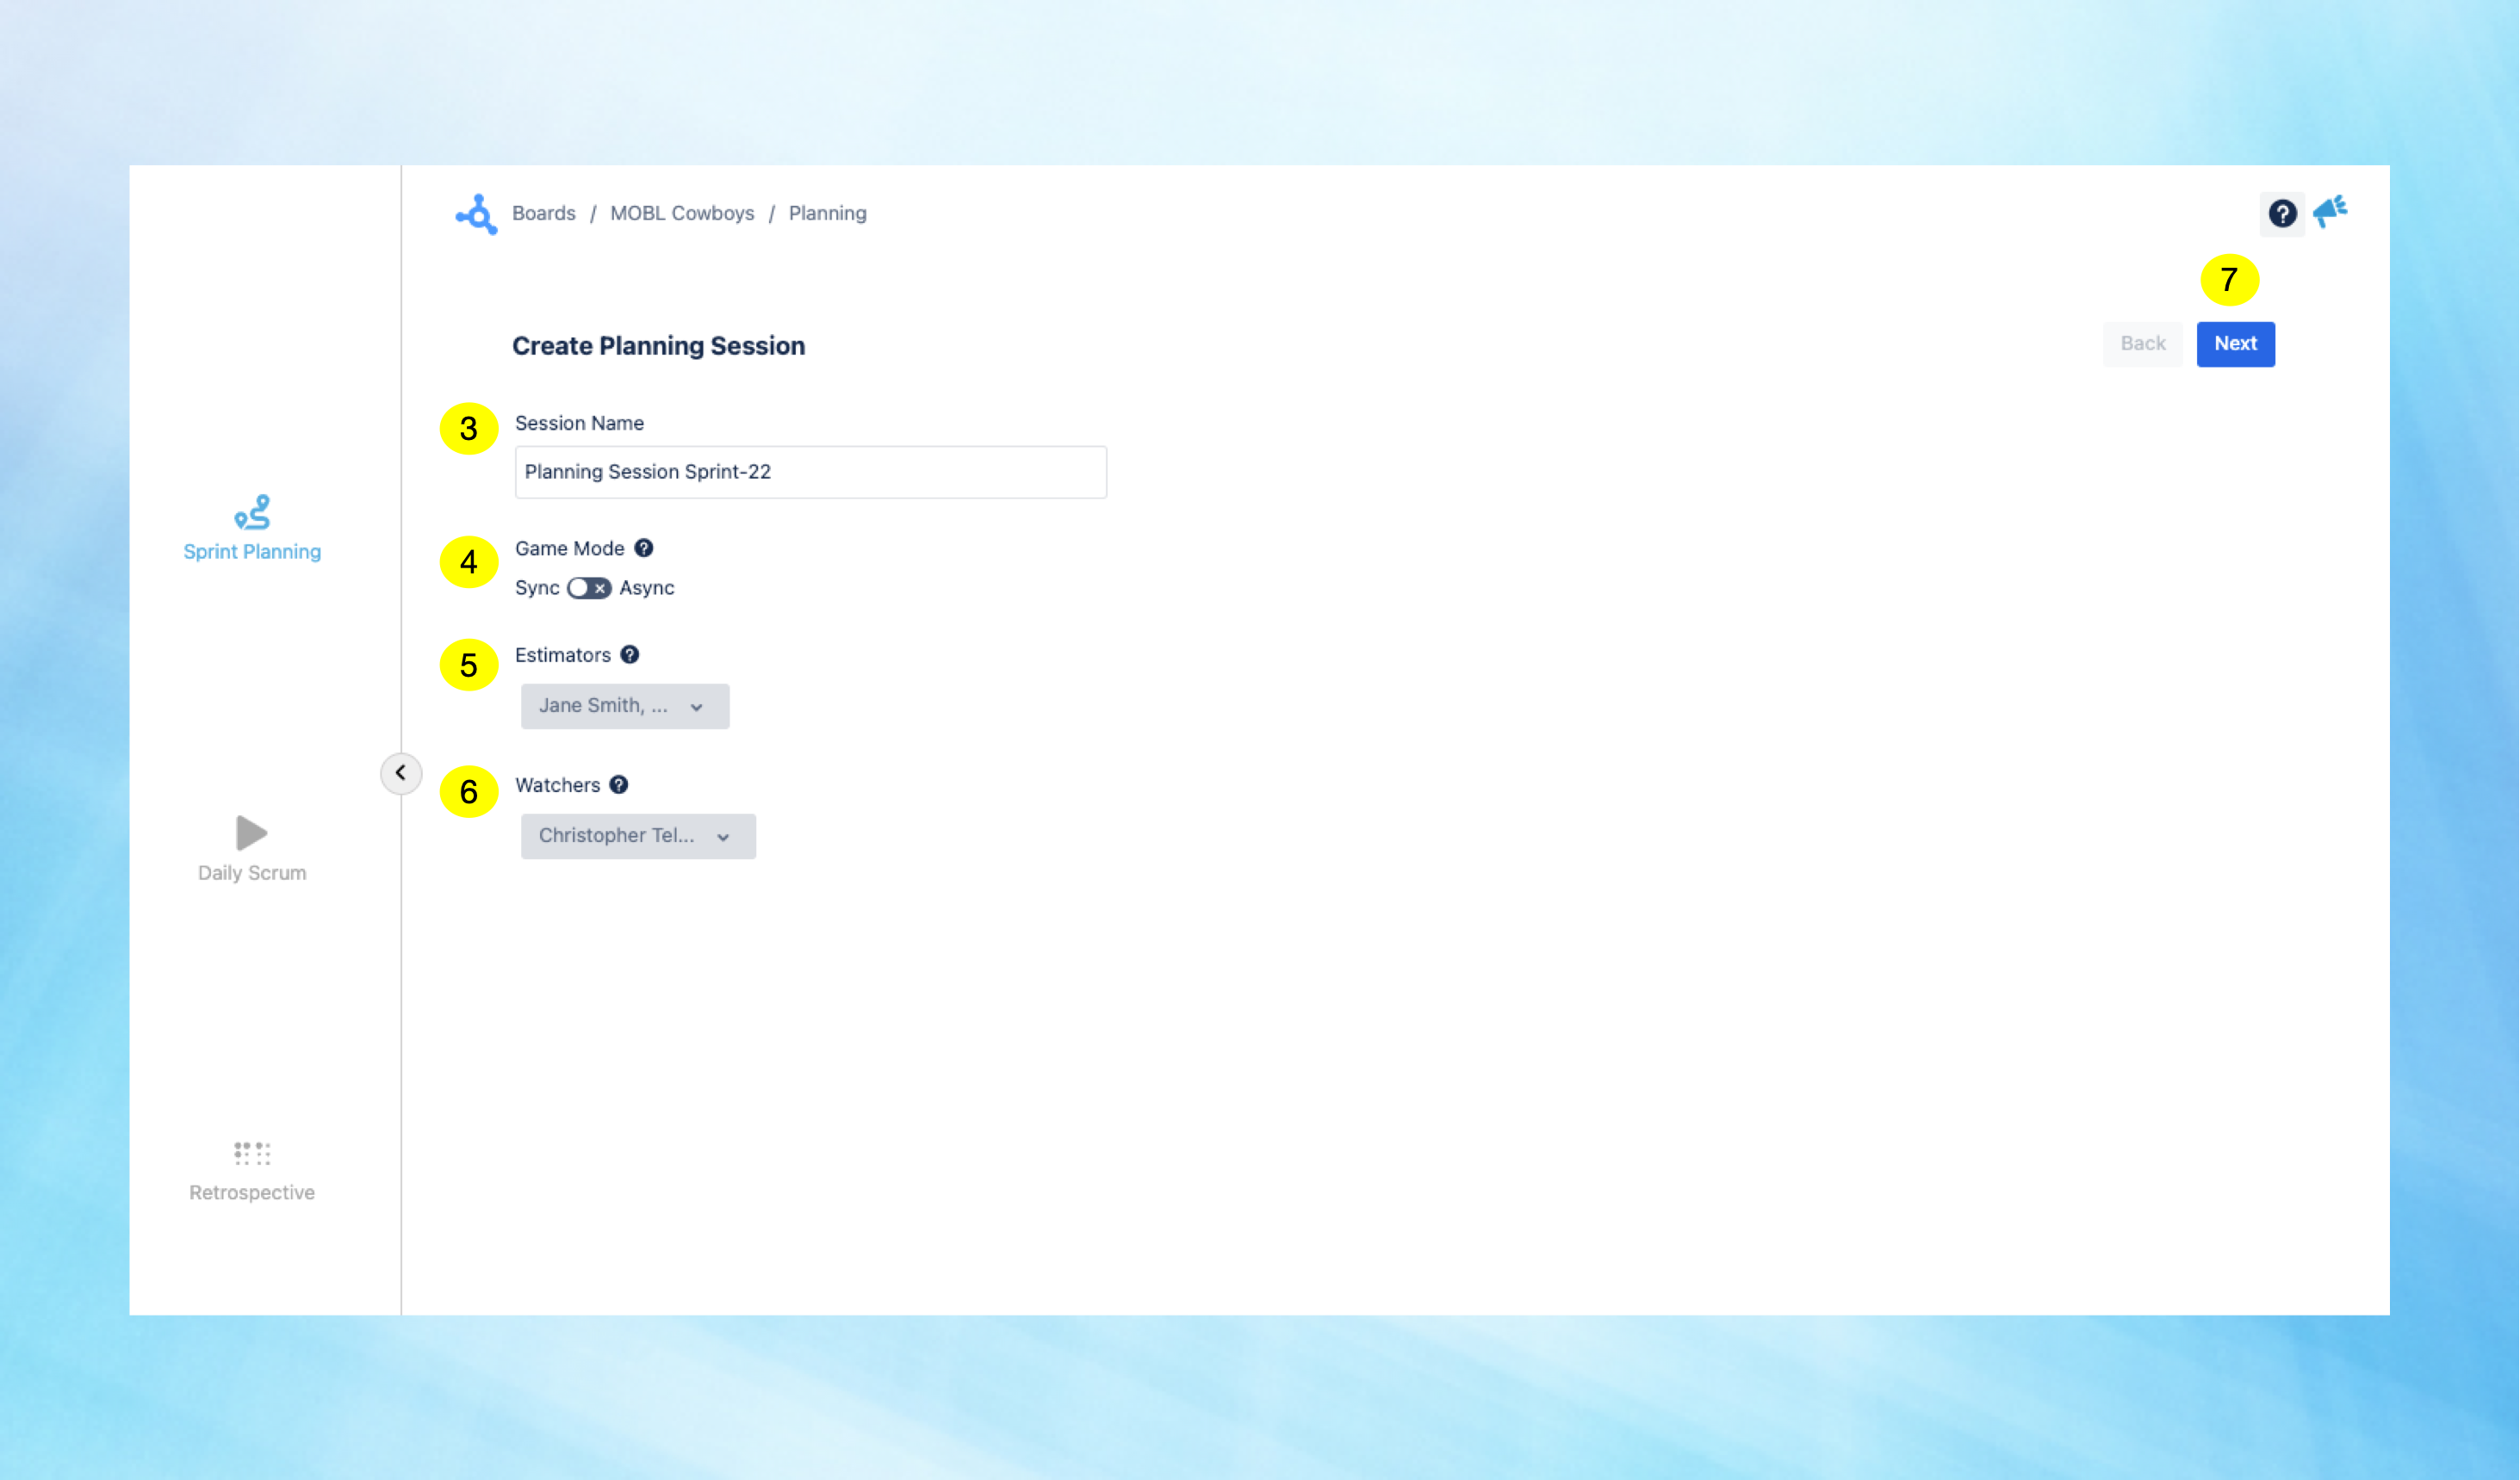Click the megaphone announcements icon
Viewport: 2520px width, 1480px height.
(2330, 212)
